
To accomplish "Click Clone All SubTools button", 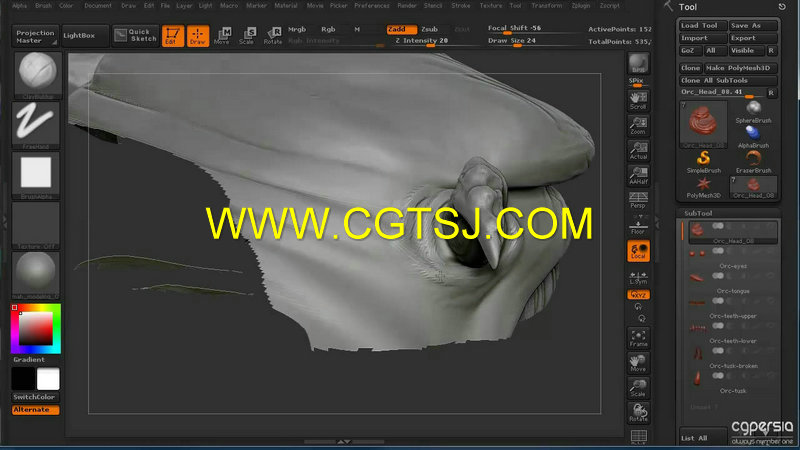I will tap(728, 81).
